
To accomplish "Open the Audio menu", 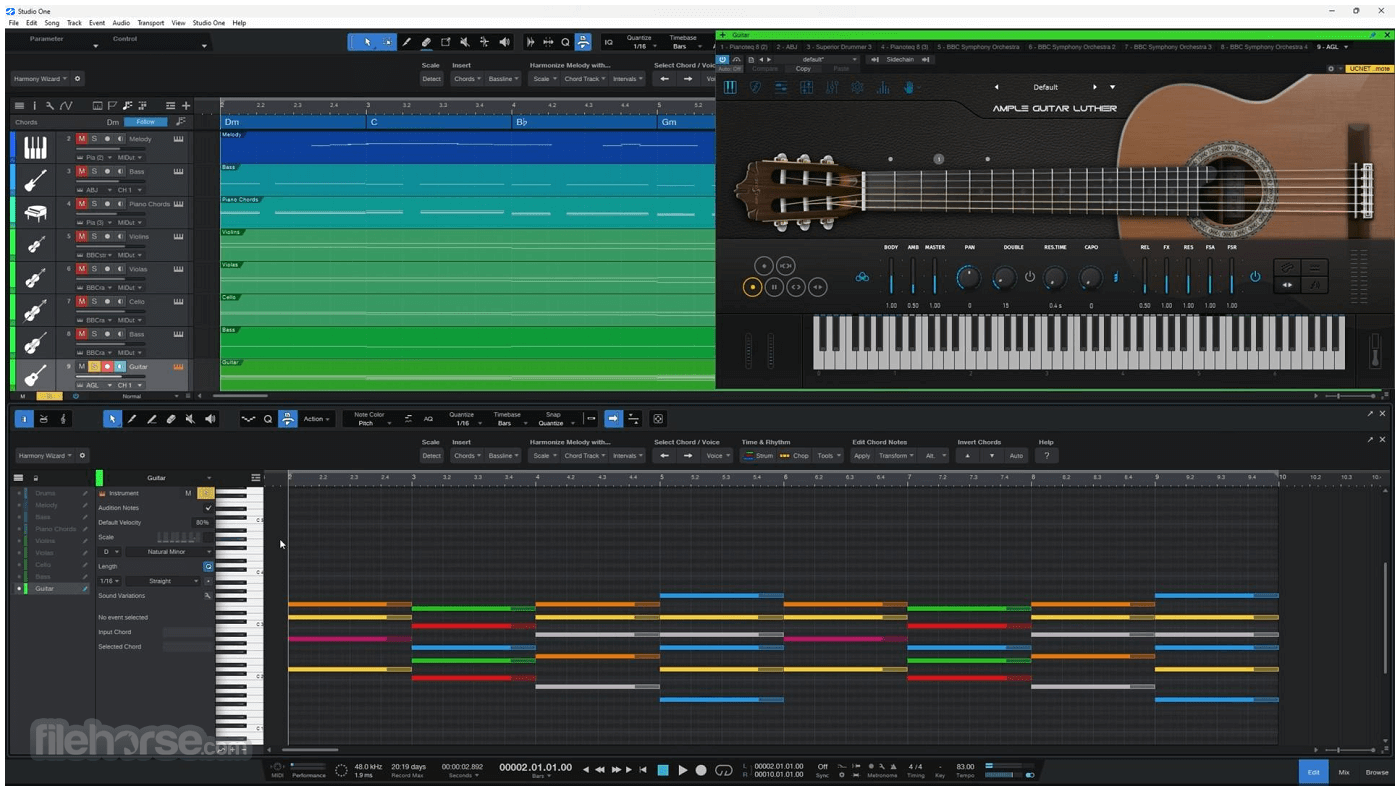I will 121,23.
